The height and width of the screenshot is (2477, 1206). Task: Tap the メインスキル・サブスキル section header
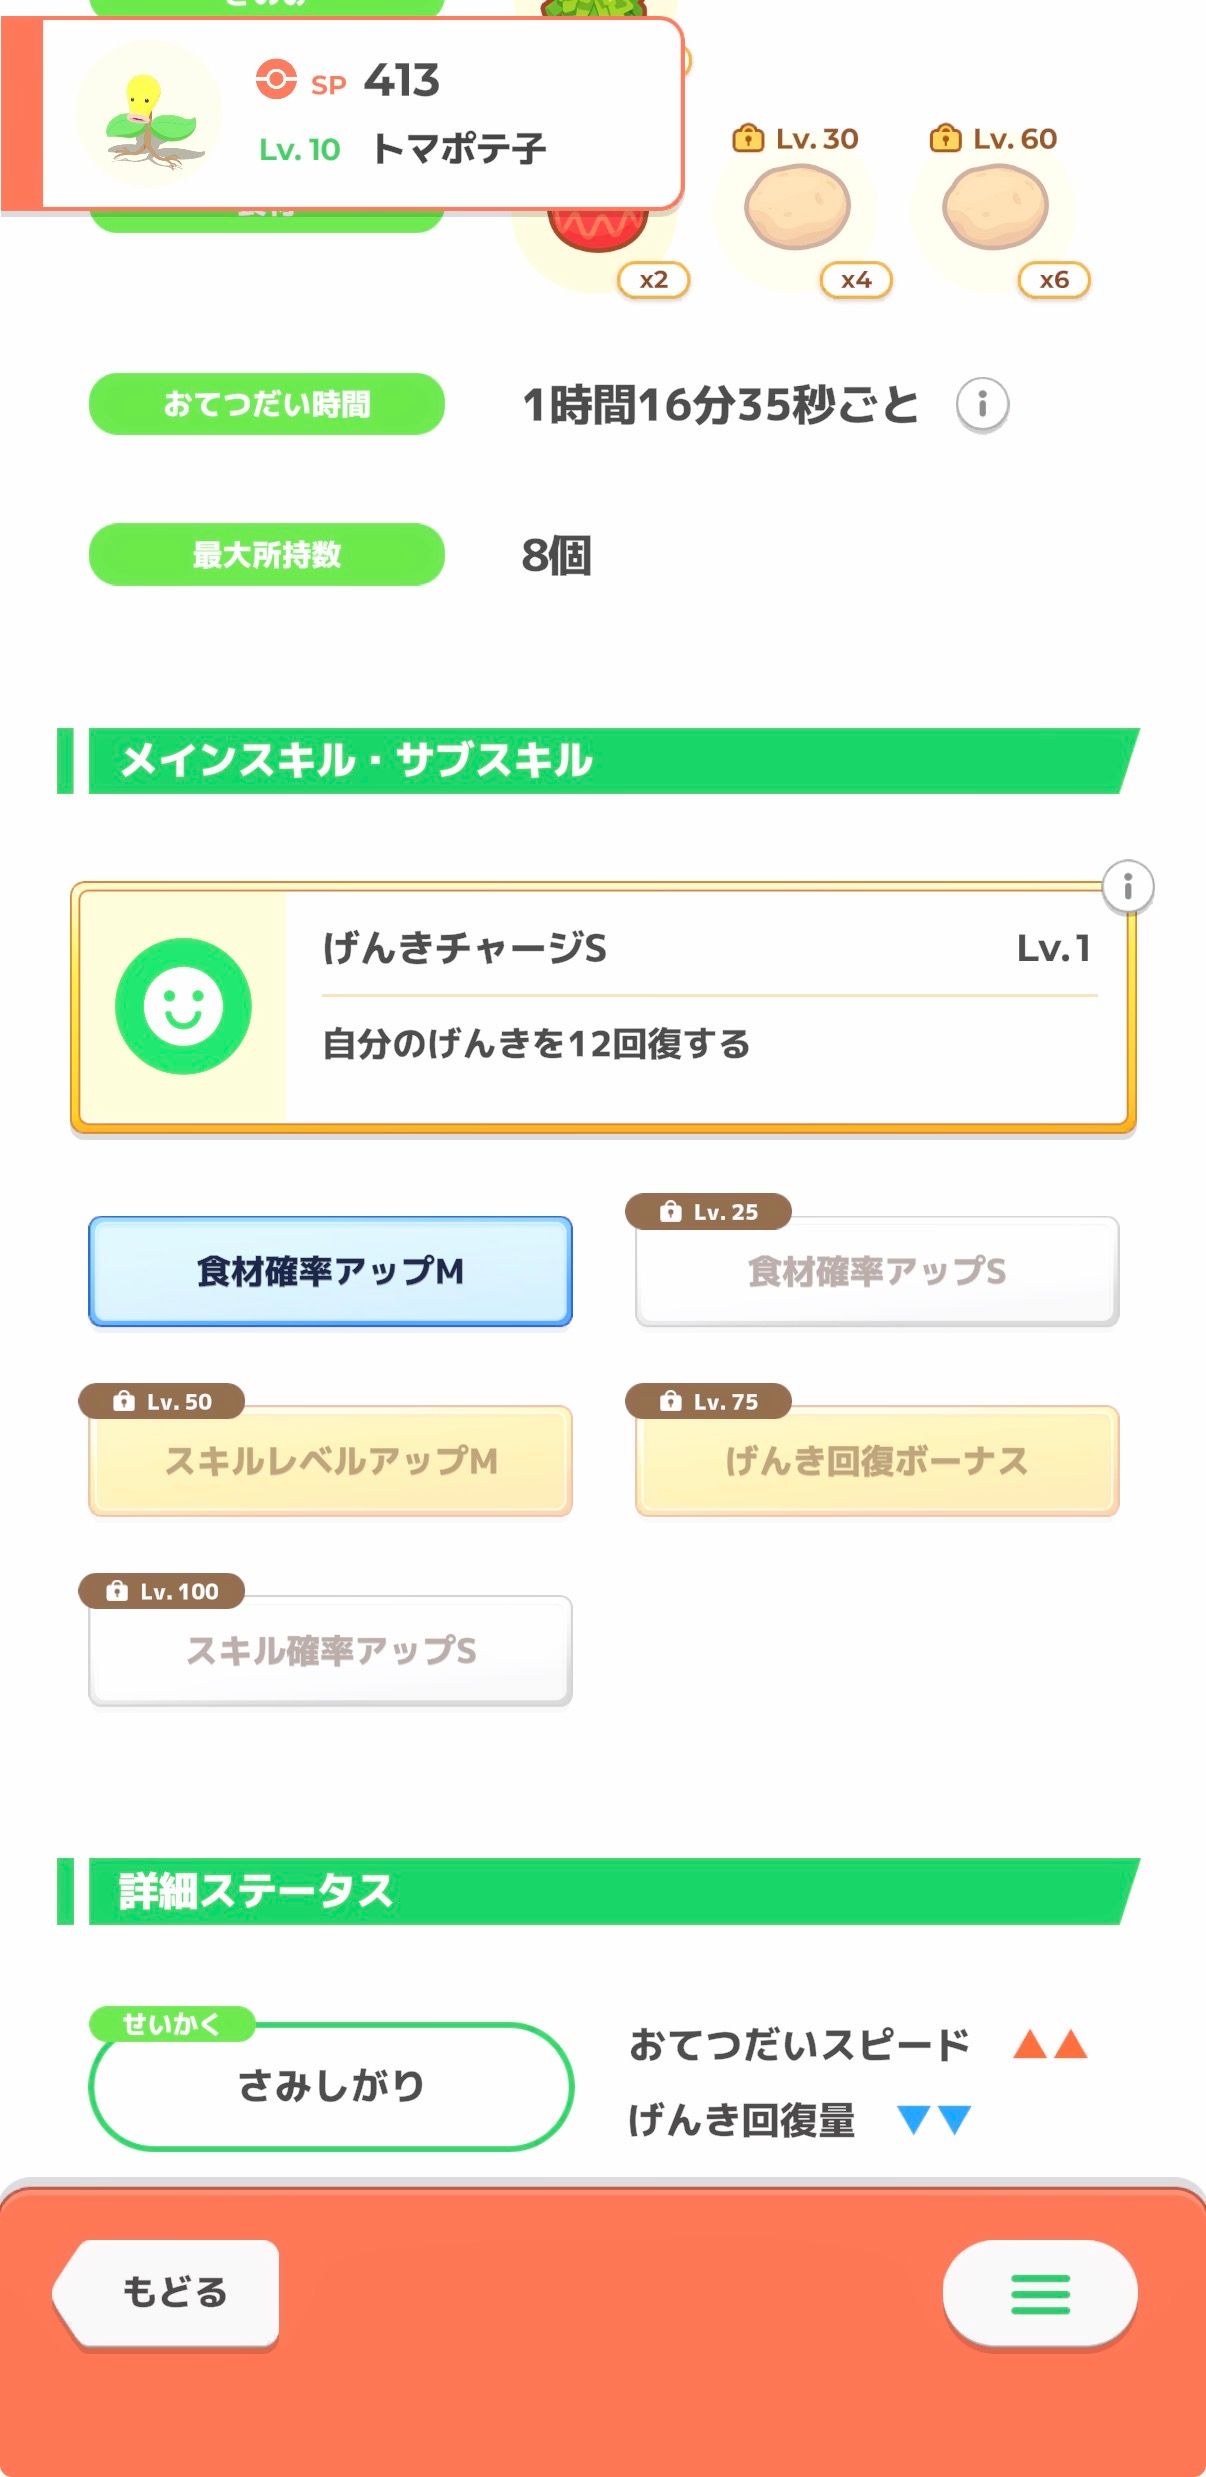[600, 761]
